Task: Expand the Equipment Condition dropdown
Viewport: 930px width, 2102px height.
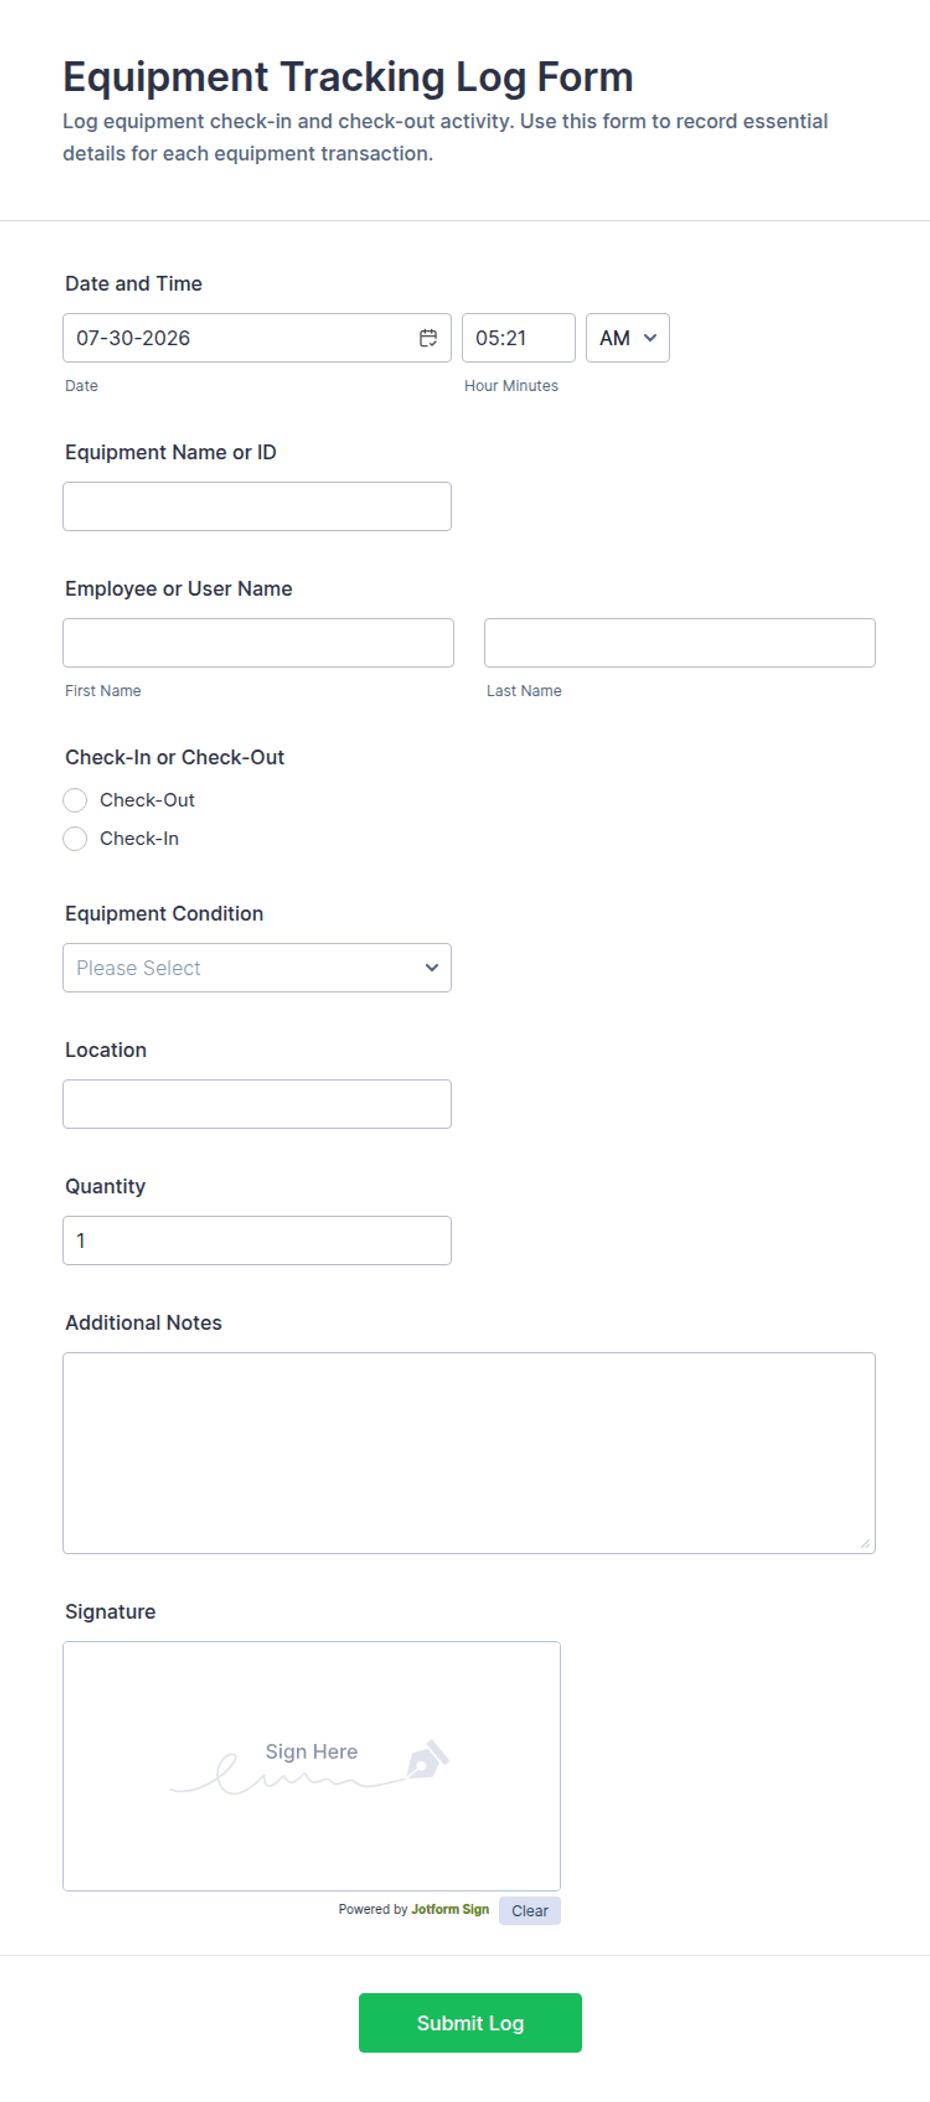Action: click(257, 968)
